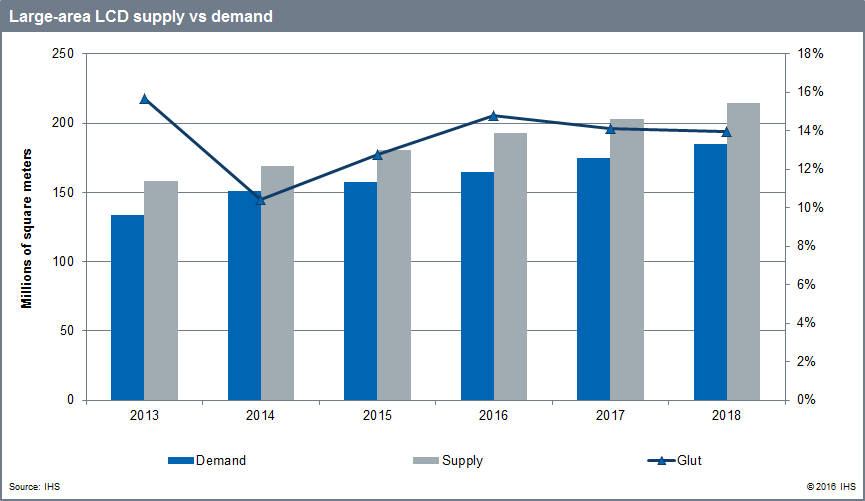Click the x-axis label '2018'
The image size is (865, 501).
(727, 415)
